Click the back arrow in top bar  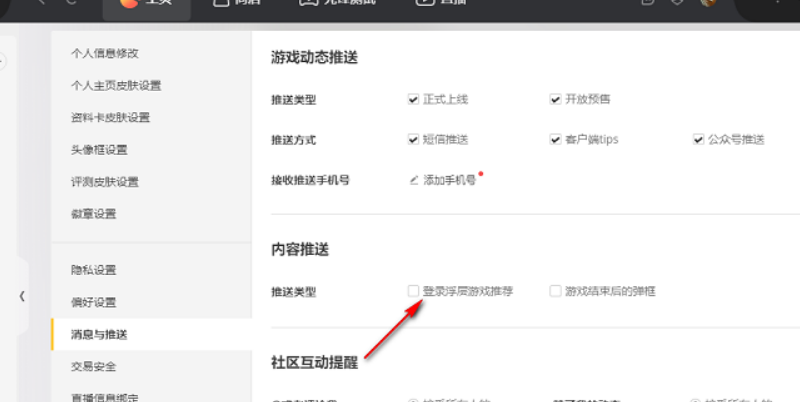click(x=40, y=3)
